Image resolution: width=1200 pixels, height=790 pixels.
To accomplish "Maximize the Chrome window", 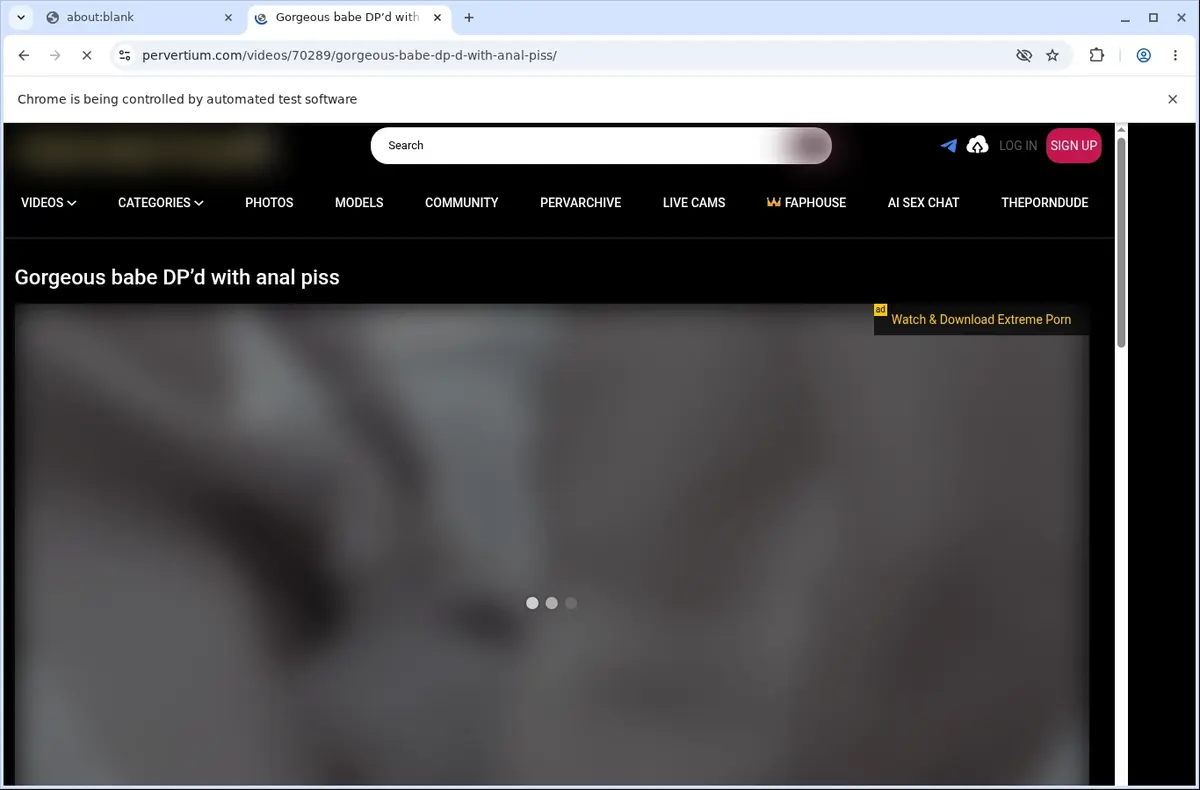I will pos(1153,17).
